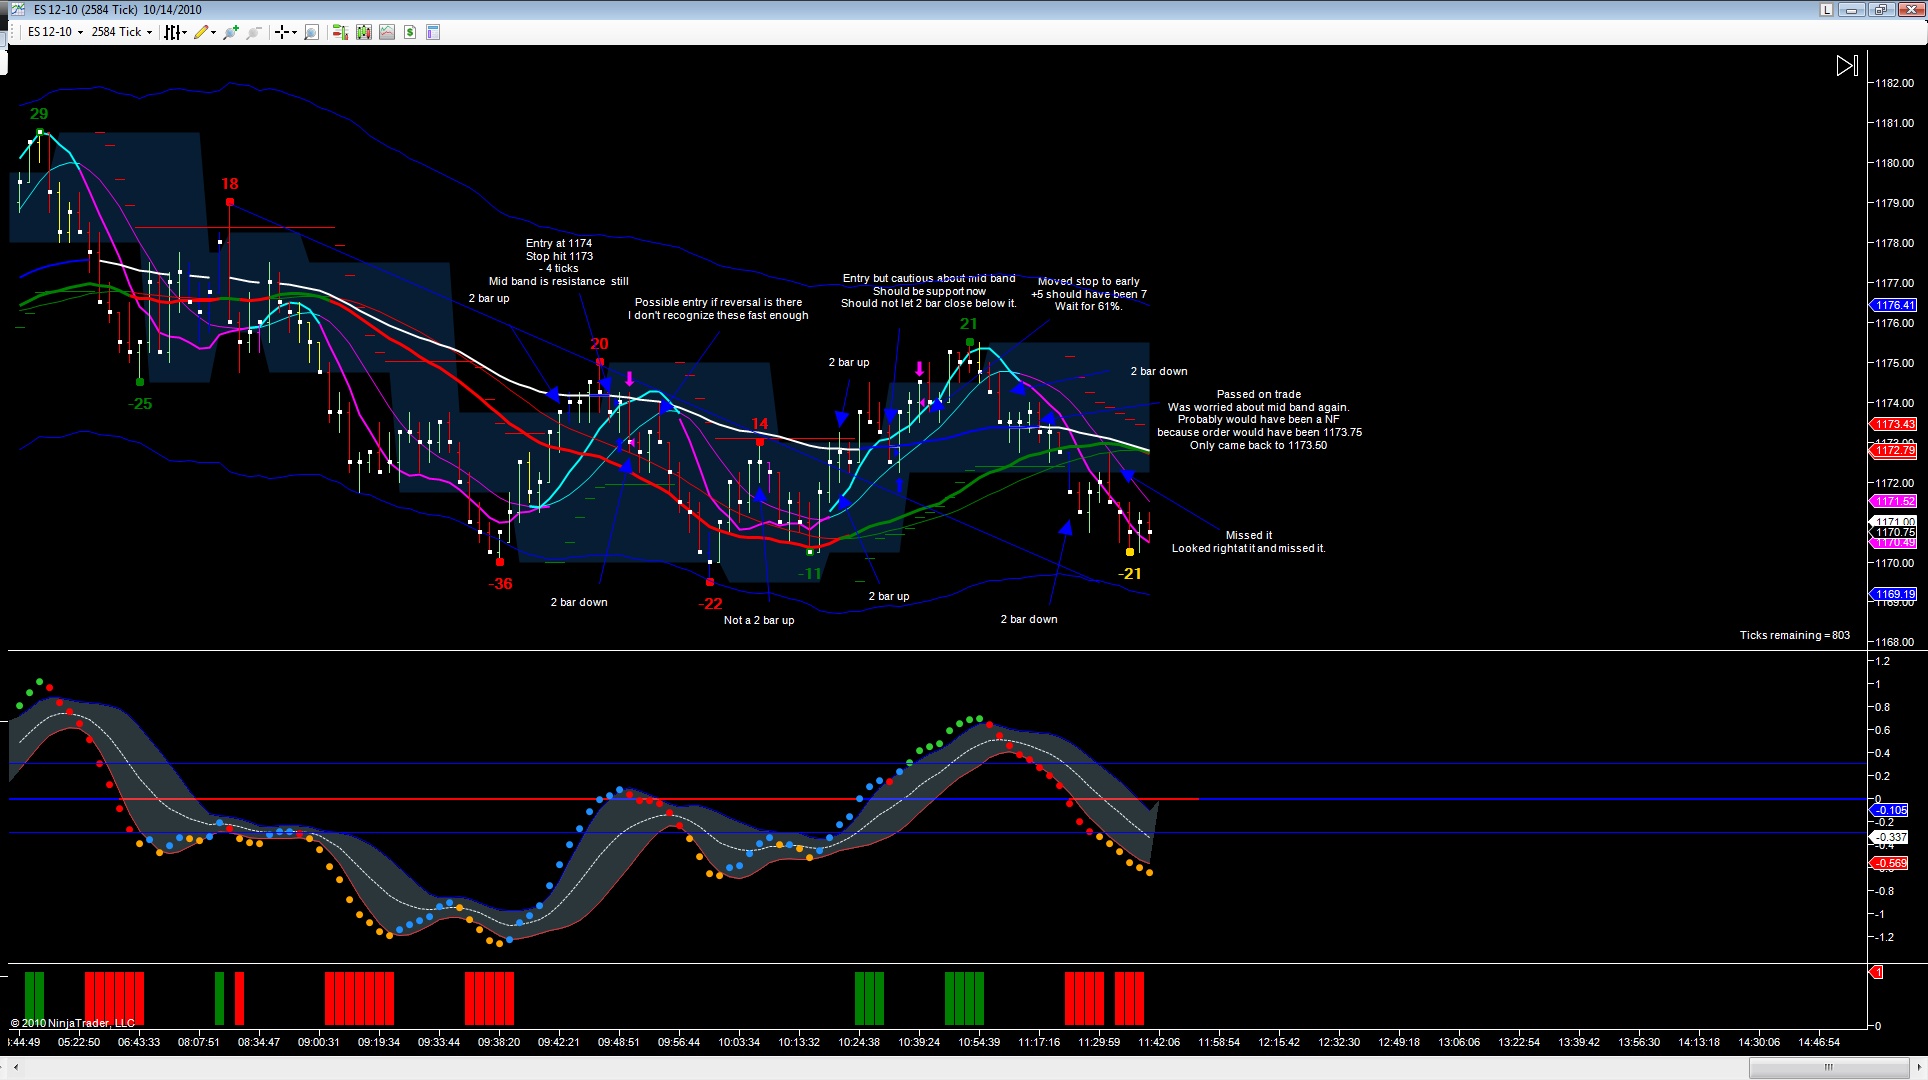This screenshot has height=1080, width=1928.
Task: Click the -0.337 oscillator value marker
Action: pyautogui.click(x=1889, y=837)
